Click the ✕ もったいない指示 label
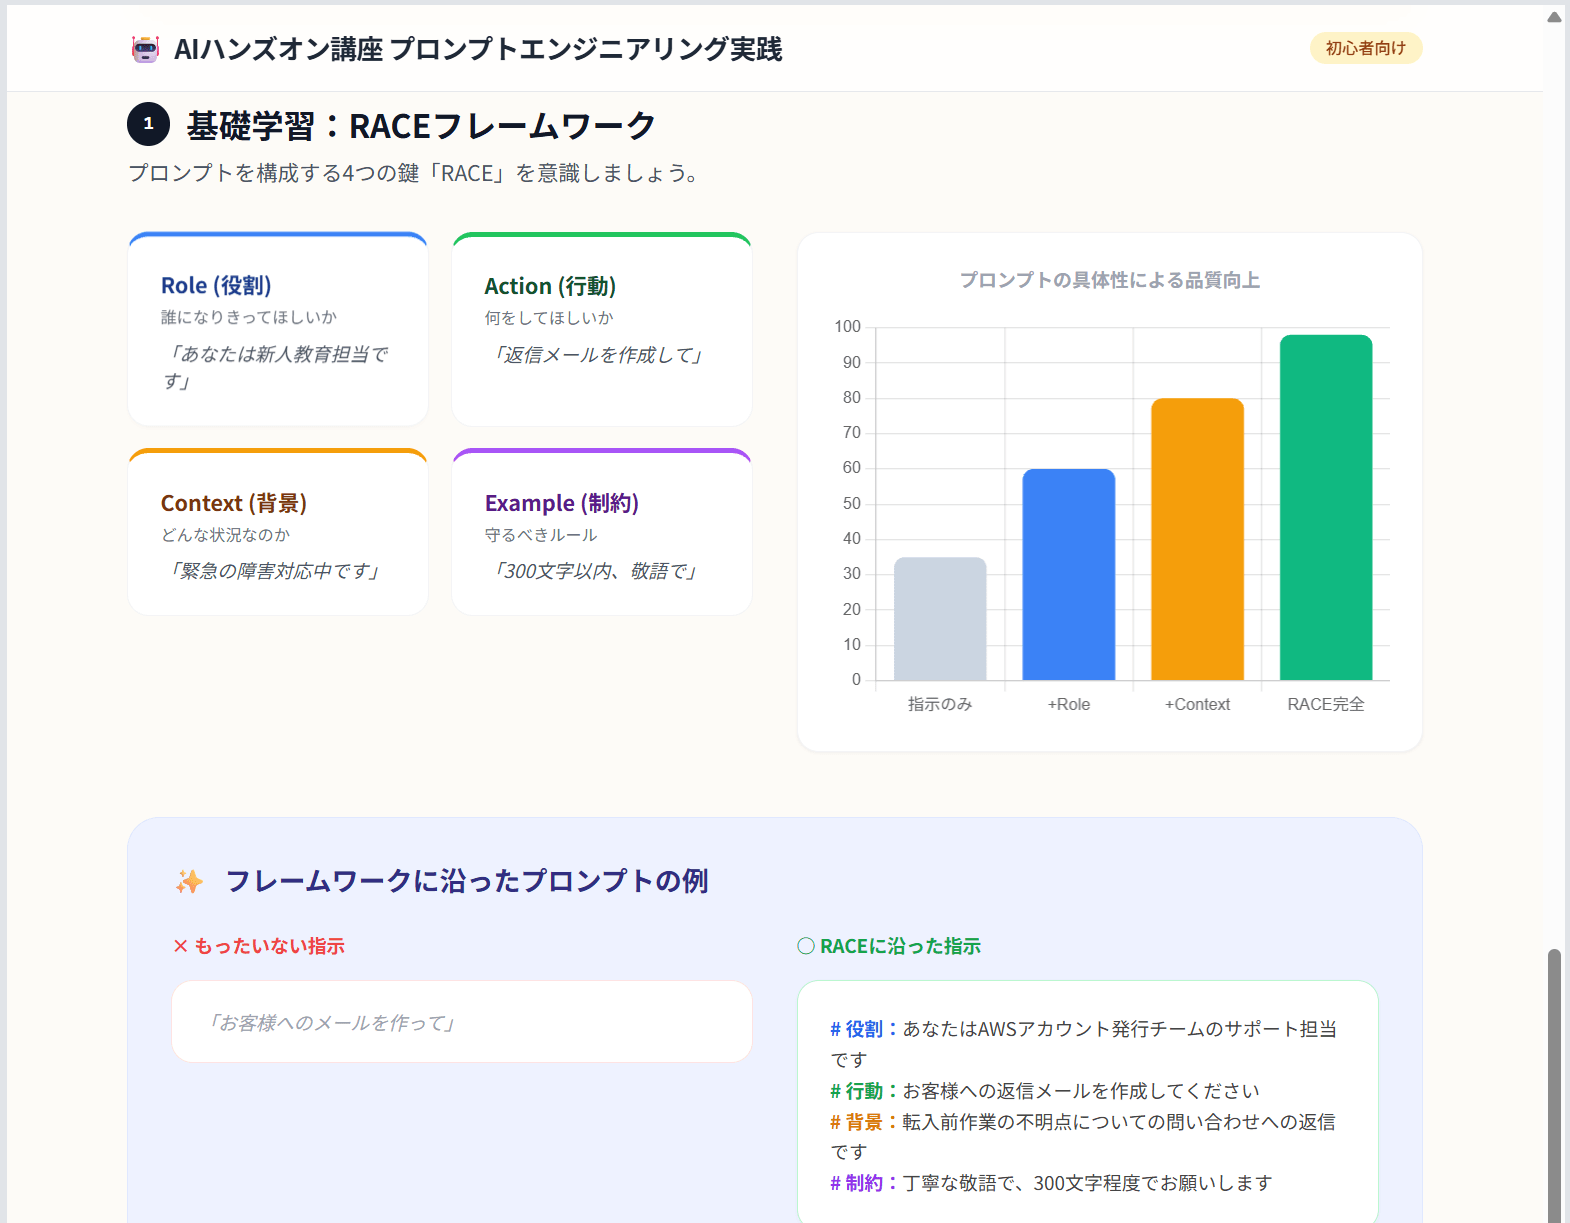This screenshot has height=1223, width=1570. pos(259,946)
